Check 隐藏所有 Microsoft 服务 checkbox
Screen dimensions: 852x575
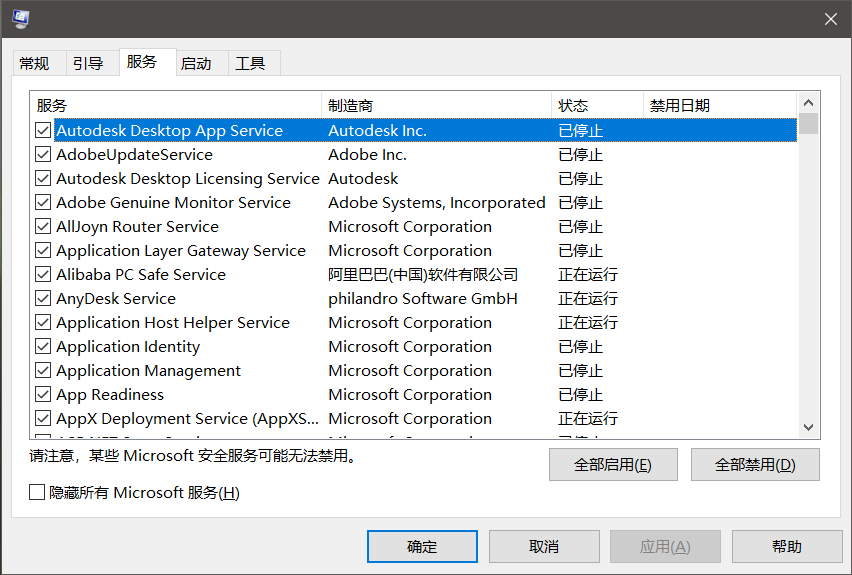[37, 492]
